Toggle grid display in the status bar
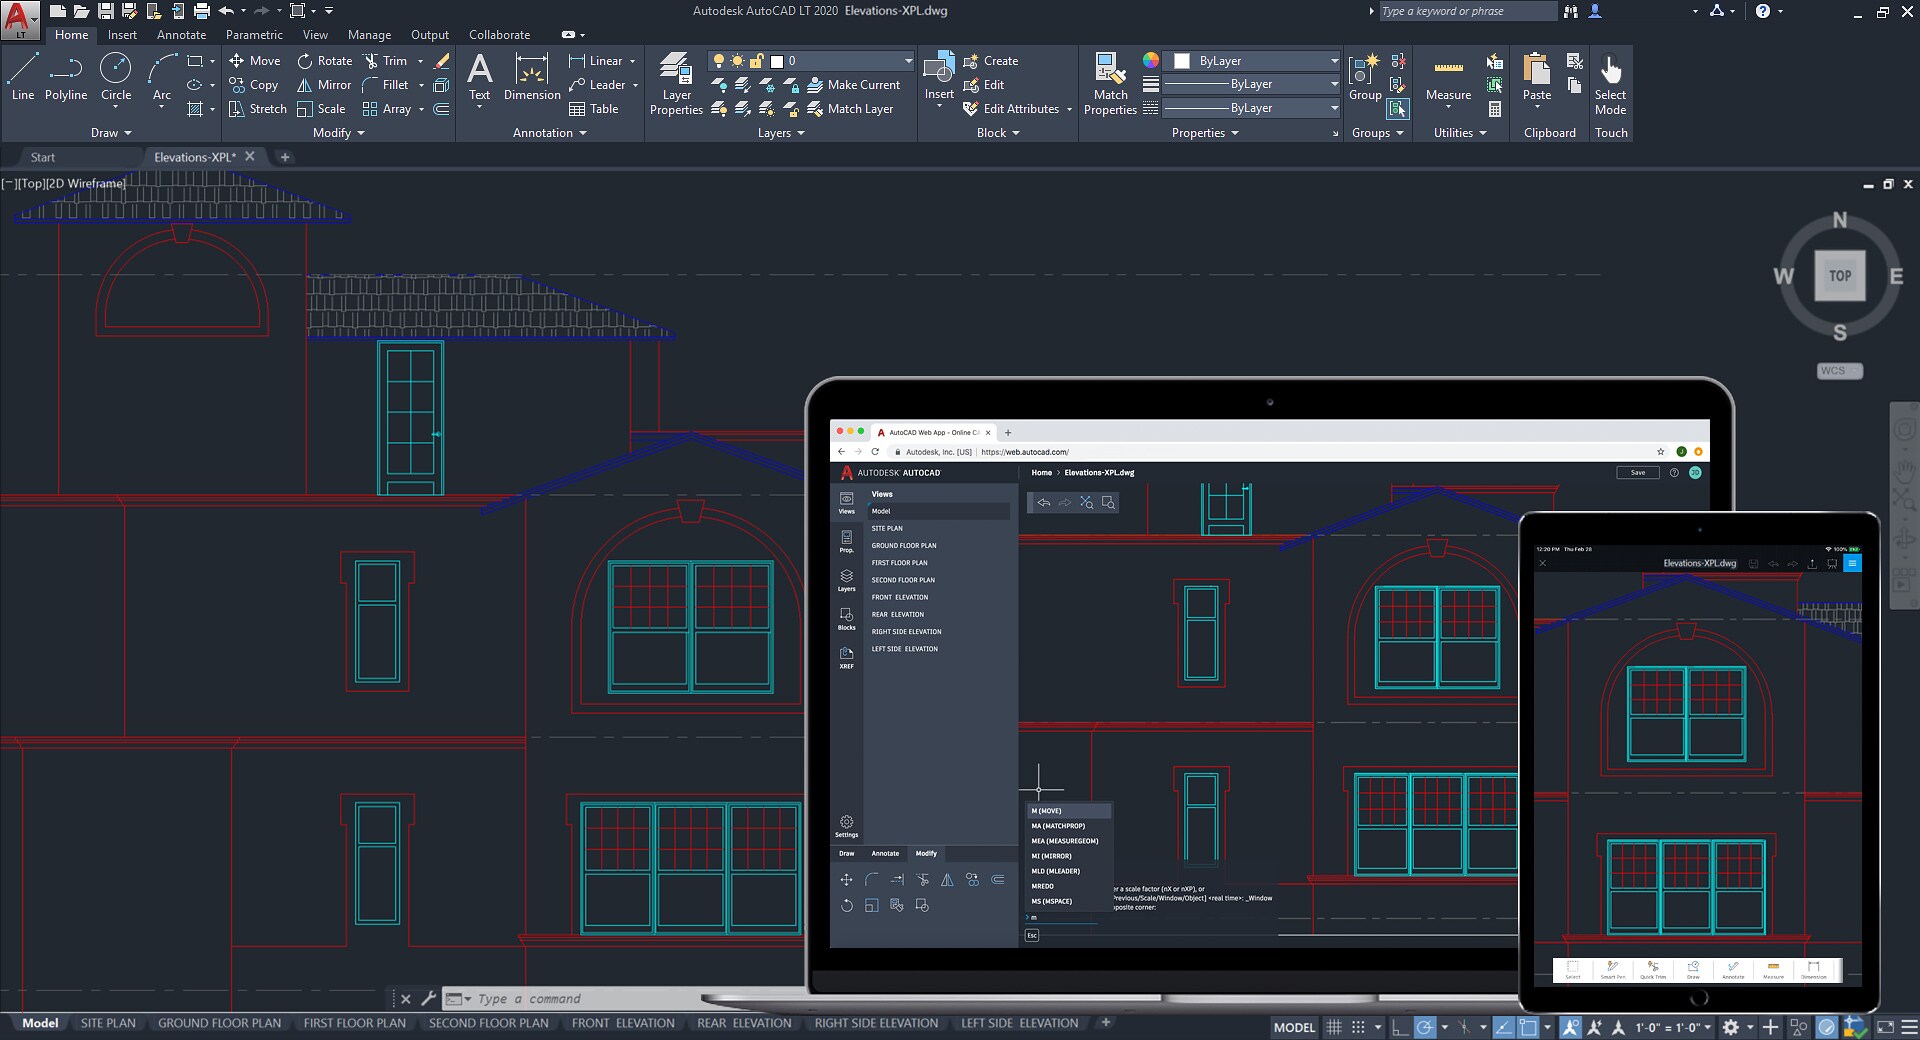1920x1040 pixels. pyautogui.click(x=1334, y=1026)
